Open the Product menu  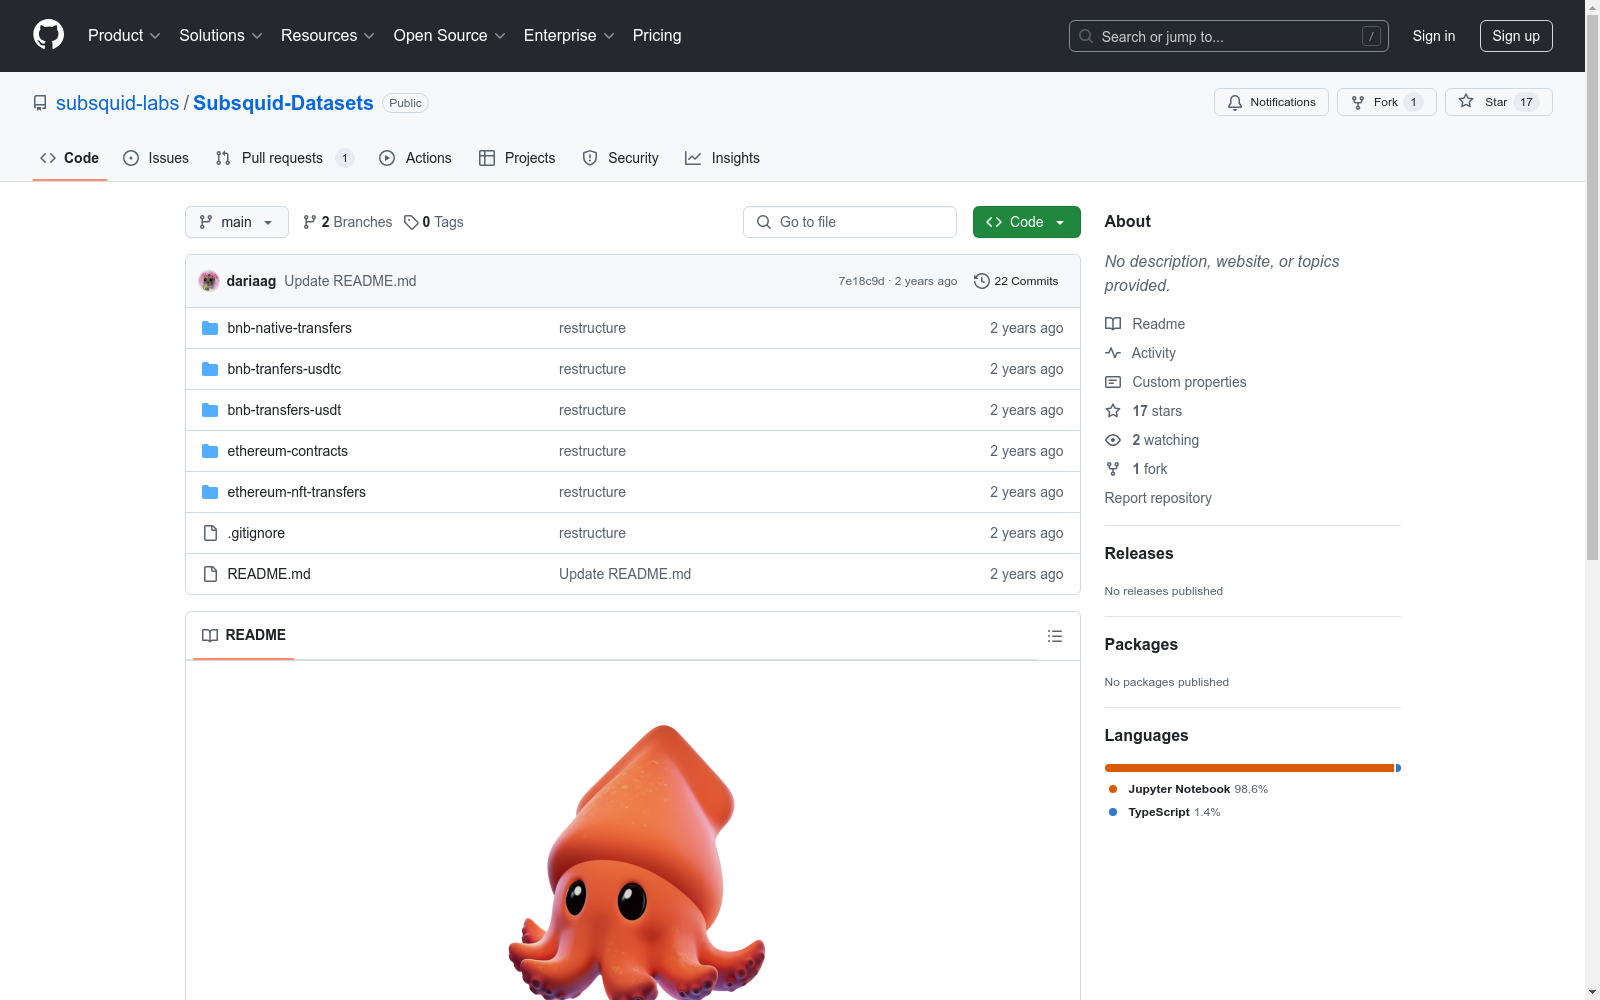(x=124, y=36)
